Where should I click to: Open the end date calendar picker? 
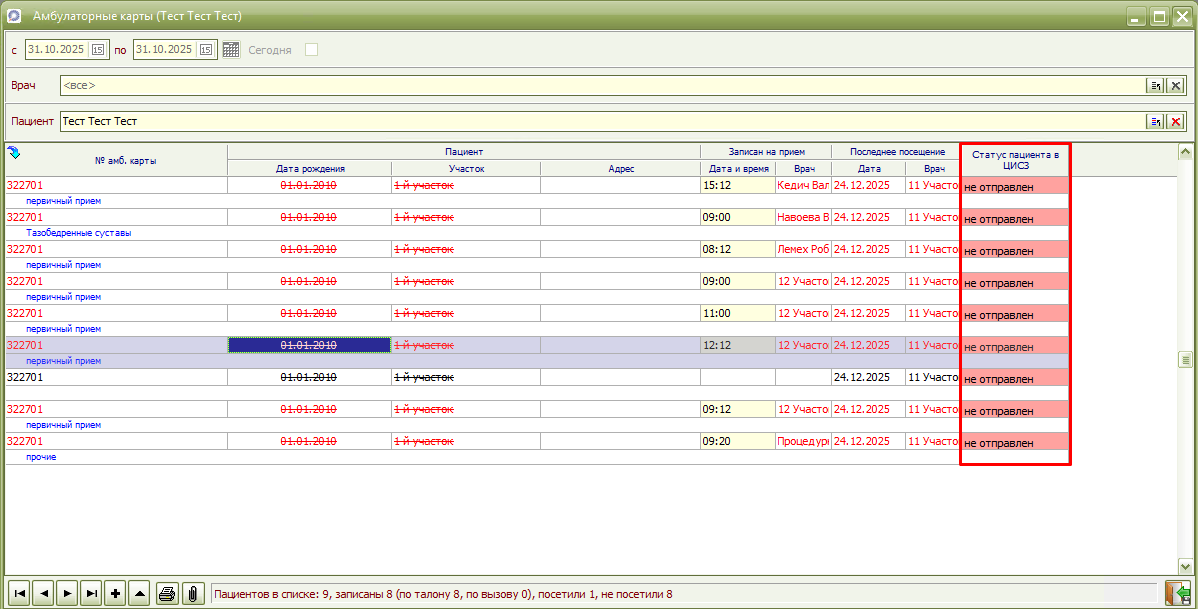[x=206, y=49]
